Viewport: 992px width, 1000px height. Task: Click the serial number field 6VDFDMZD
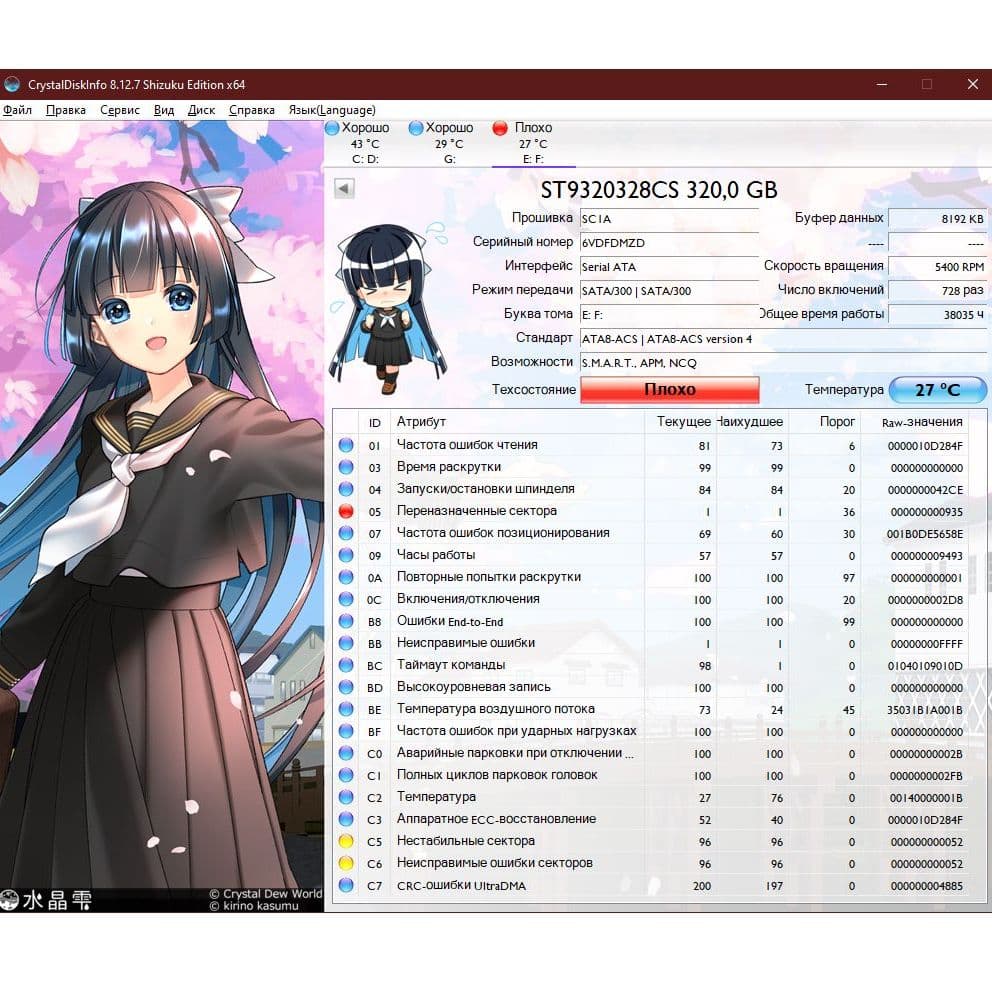[x=669, y=243]
